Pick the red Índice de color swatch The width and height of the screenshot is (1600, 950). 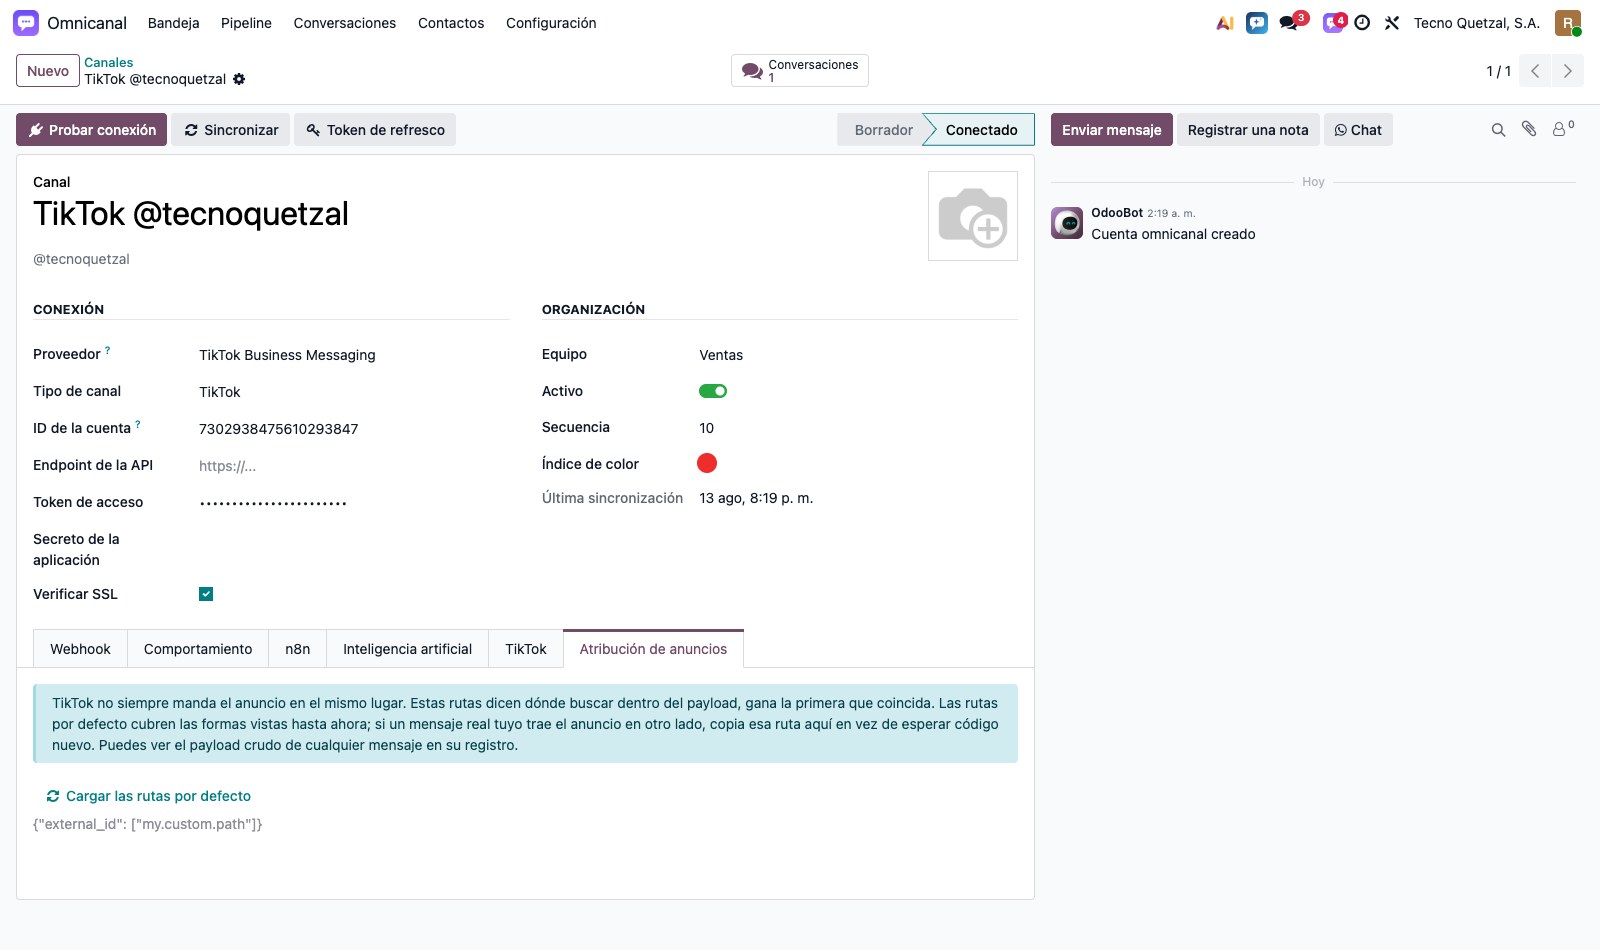click(x=707, y=463)
